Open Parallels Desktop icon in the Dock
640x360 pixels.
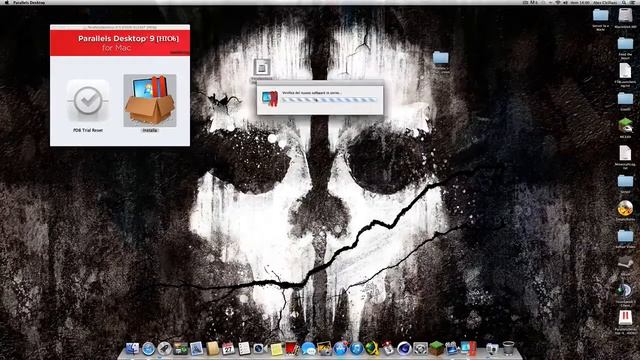click(x=468, y=348)
